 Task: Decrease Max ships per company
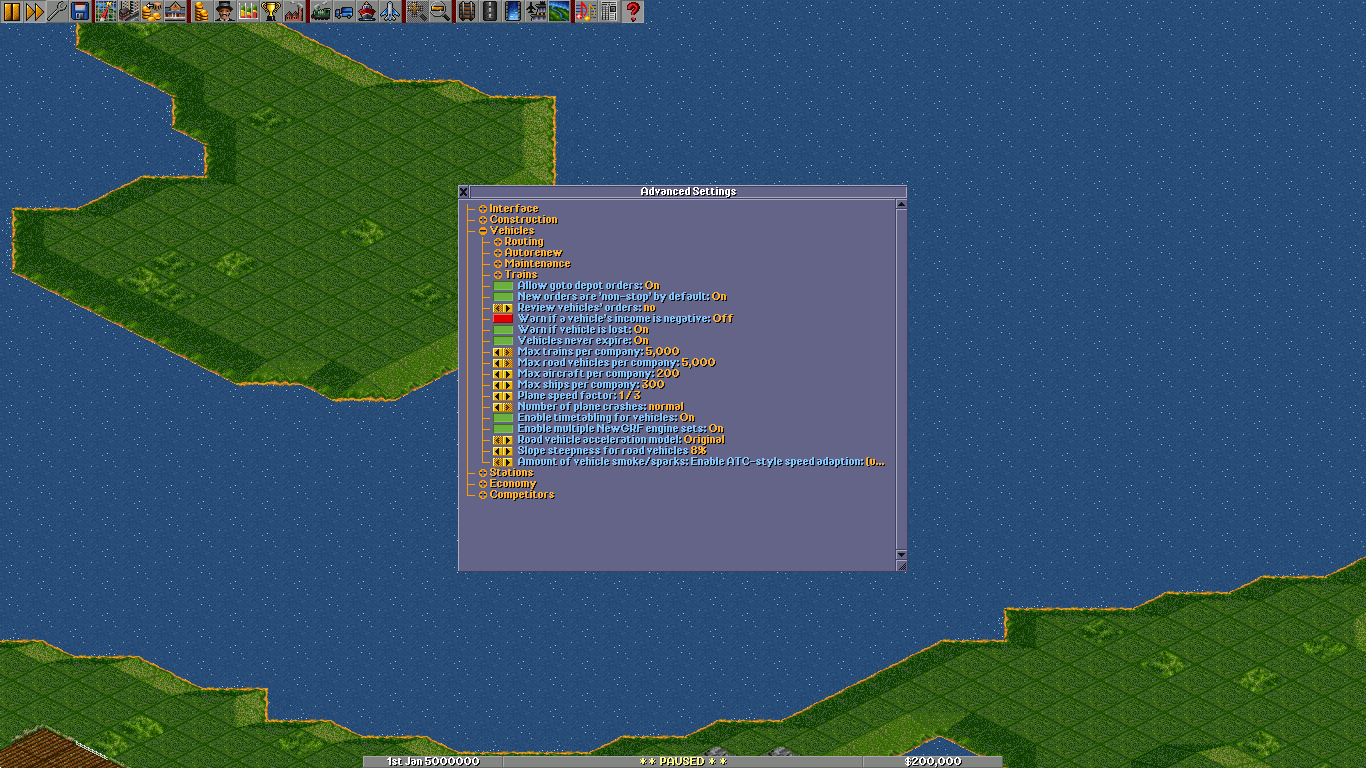pyautogui.click(x=498, y=385)
